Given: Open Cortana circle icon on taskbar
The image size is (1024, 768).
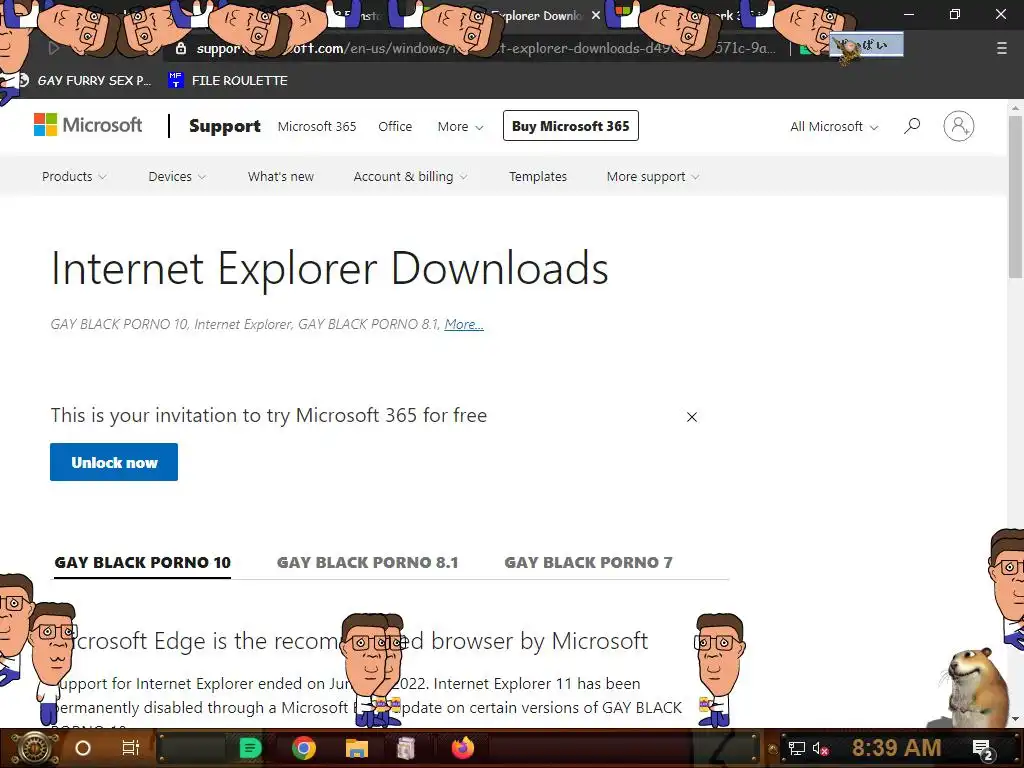Looking at the screenshot, I should pyautogui.click(x=83, y=748).
